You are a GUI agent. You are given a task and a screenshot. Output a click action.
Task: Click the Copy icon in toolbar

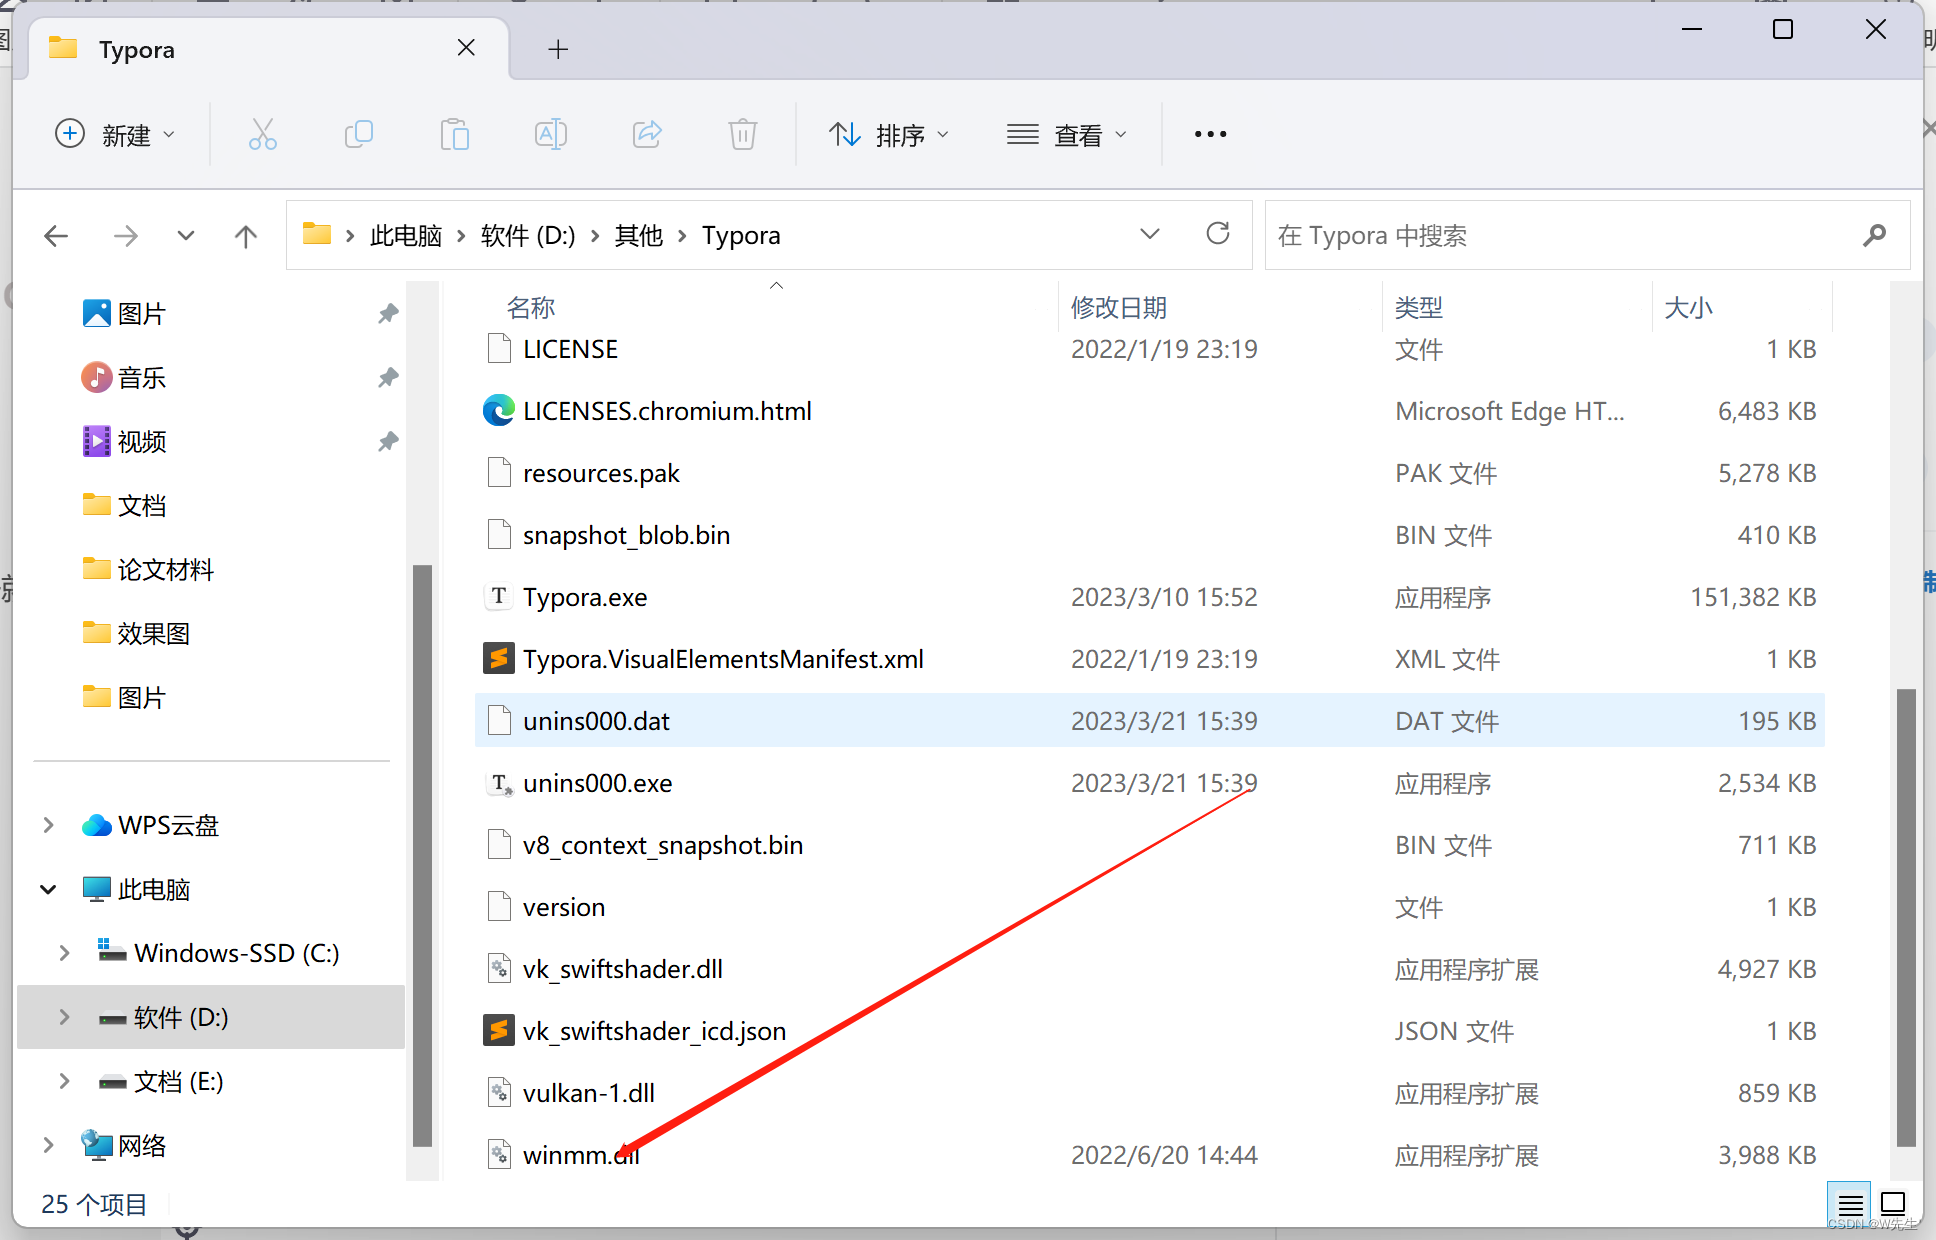click(358, 134)
